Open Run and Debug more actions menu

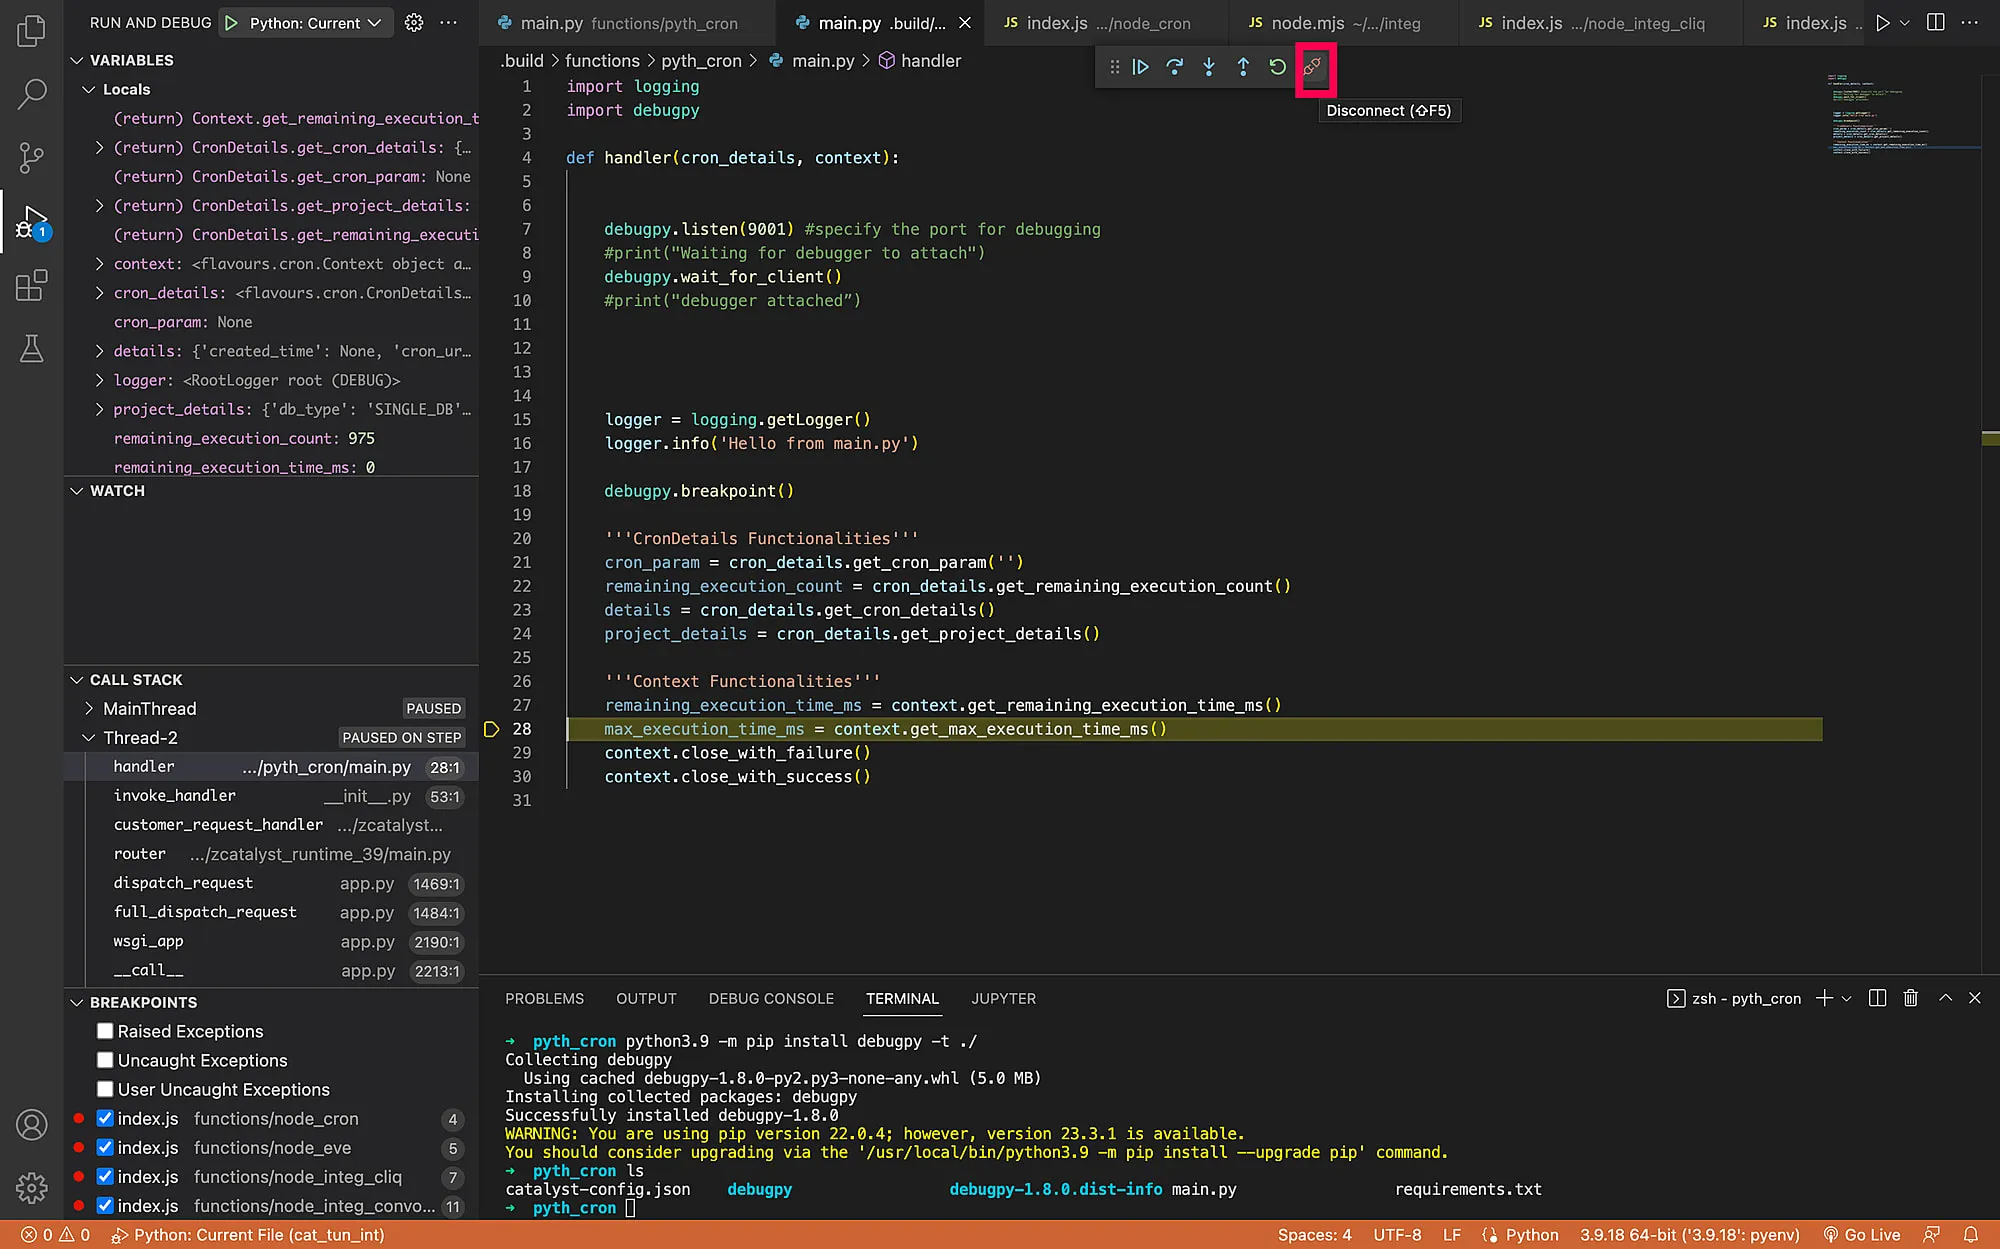(449, 22)
